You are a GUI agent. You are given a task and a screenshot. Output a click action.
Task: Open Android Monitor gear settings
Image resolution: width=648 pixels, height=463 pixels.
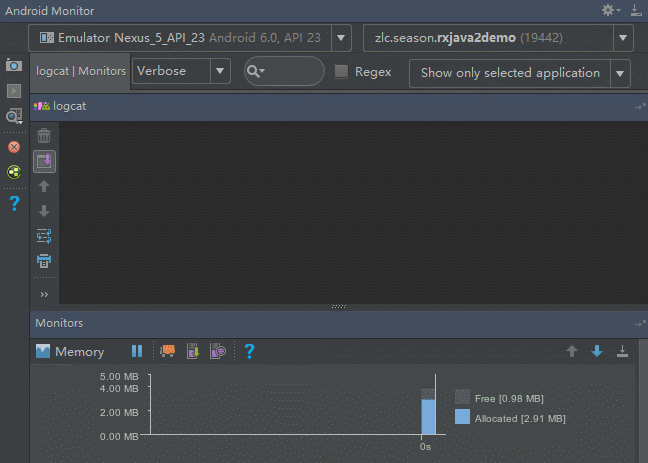pos(610,10)
